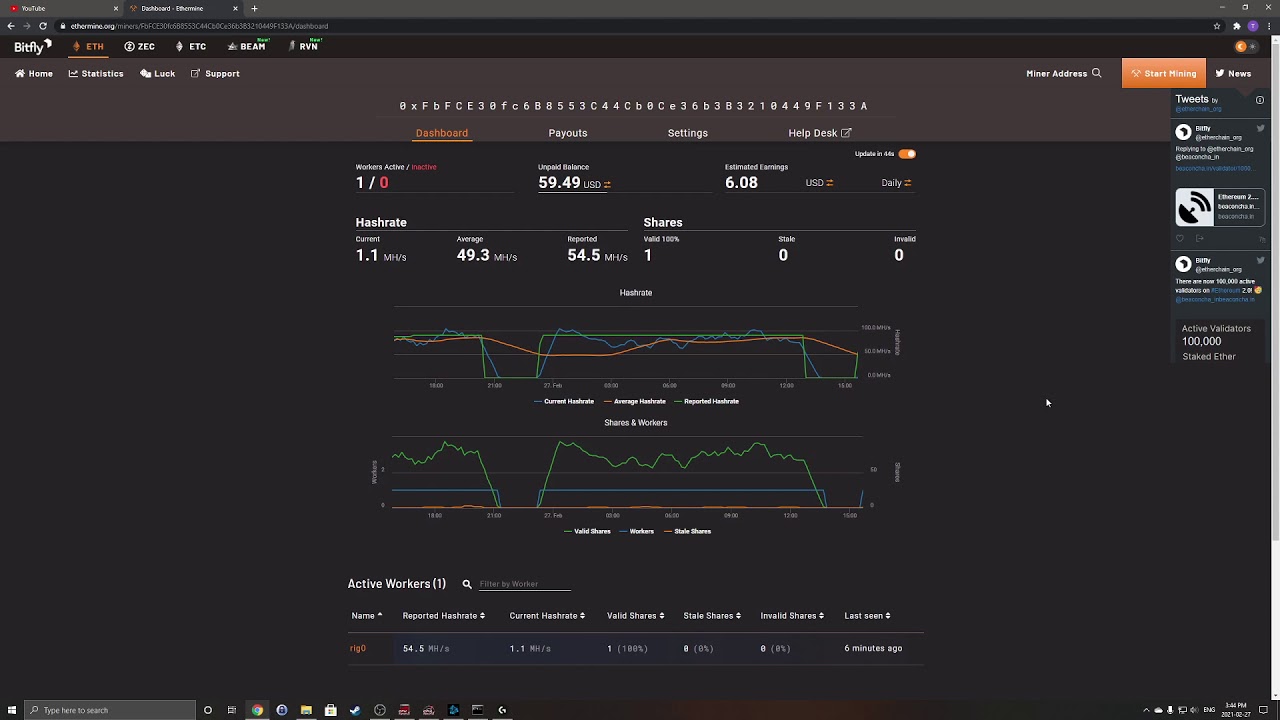Open the Help Desk external link
This screenshot has width=1280, height=720.
[820, 133]
